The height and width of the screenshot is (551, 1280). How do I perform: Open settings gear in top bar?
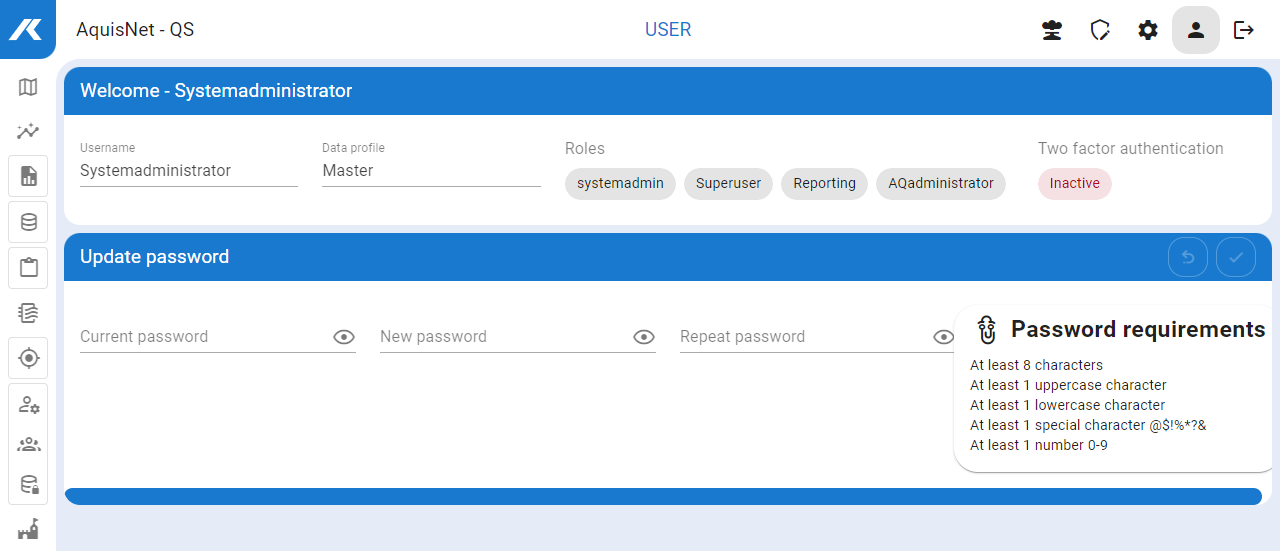1148,30
